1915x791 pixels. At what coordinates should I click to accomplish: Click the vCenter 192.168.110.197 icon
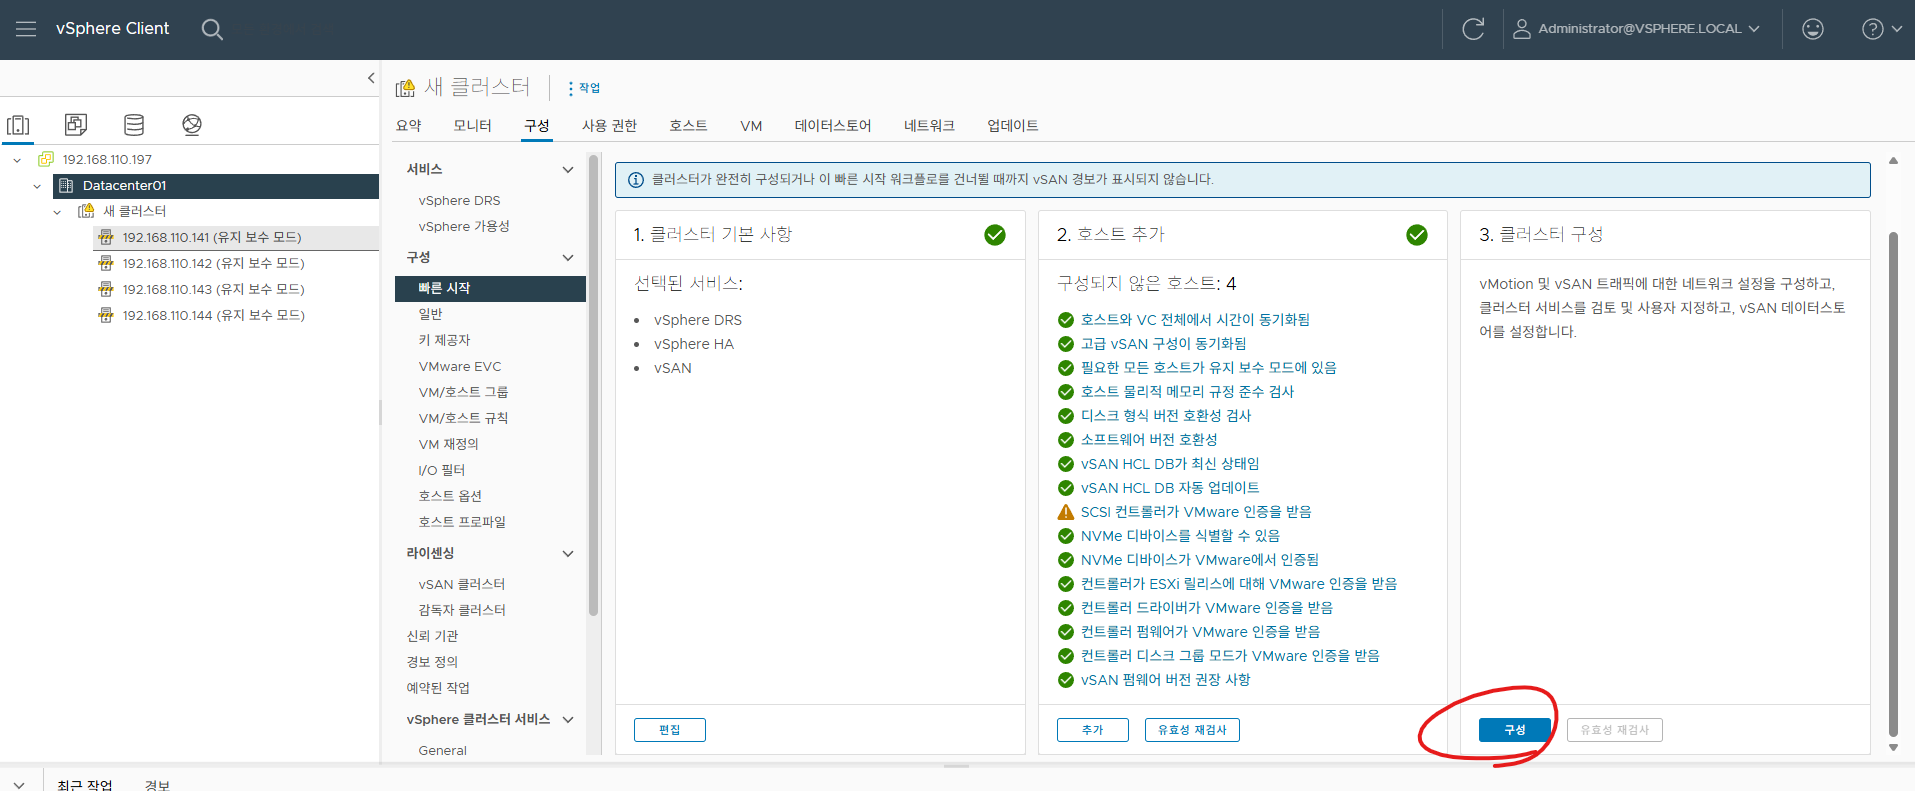tap(46, 159)
